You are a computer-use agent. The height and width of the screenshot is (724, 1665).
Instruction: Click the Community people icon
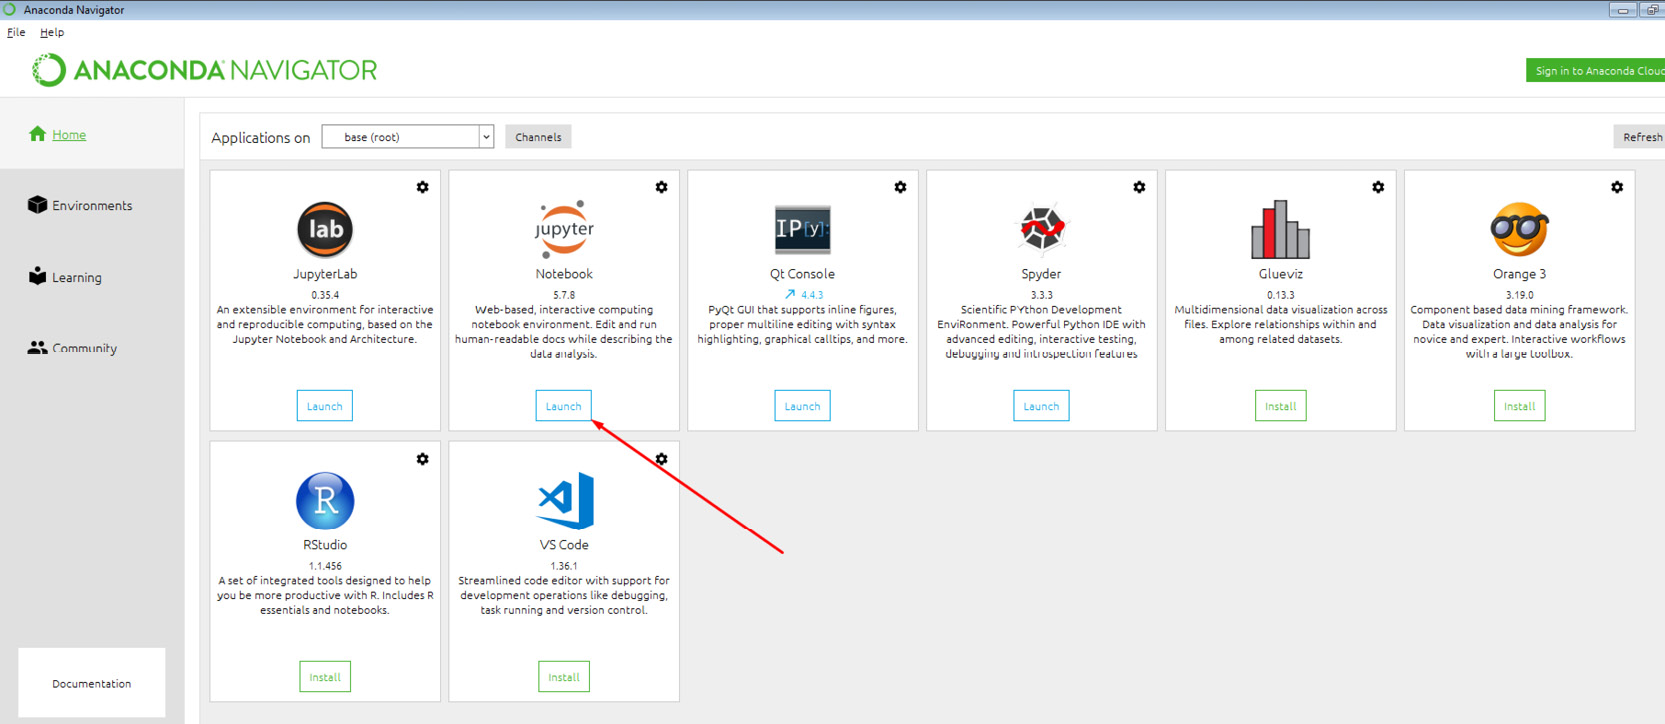(x=37, y=347)
